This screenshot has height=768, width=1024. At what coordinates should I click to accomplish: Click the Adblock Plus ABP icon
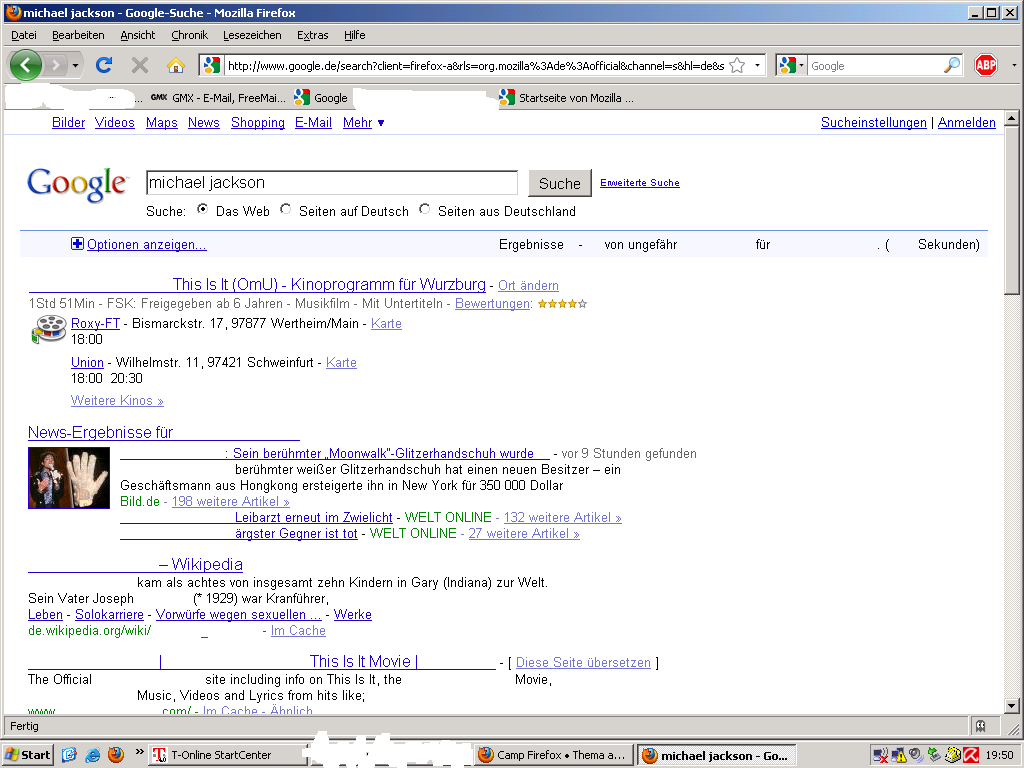click(986, 65)
